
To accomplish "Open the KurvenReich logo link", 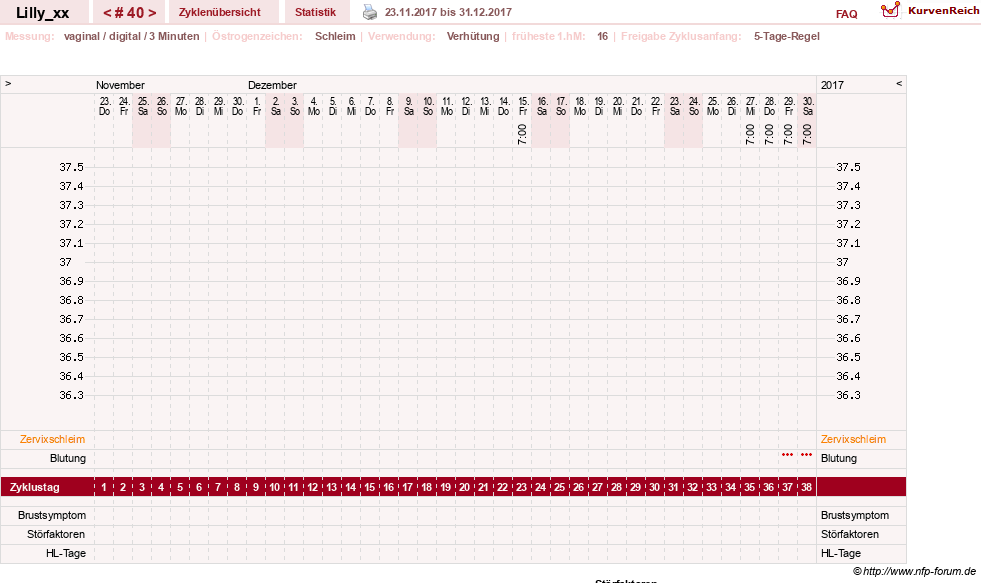I will [x=930, y=11].
